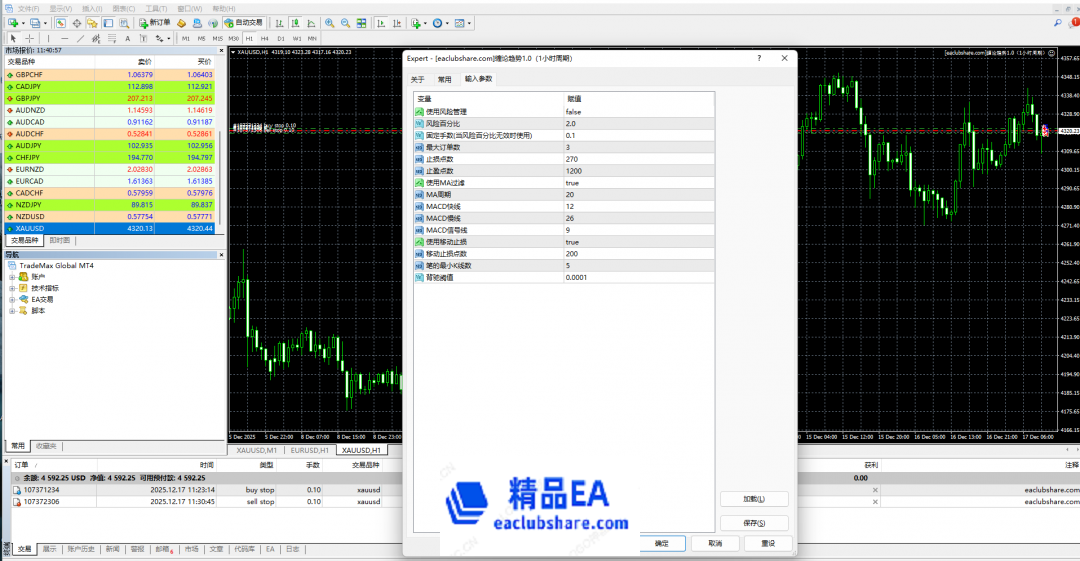Expand the 脚本 tree node

[12, 311]
